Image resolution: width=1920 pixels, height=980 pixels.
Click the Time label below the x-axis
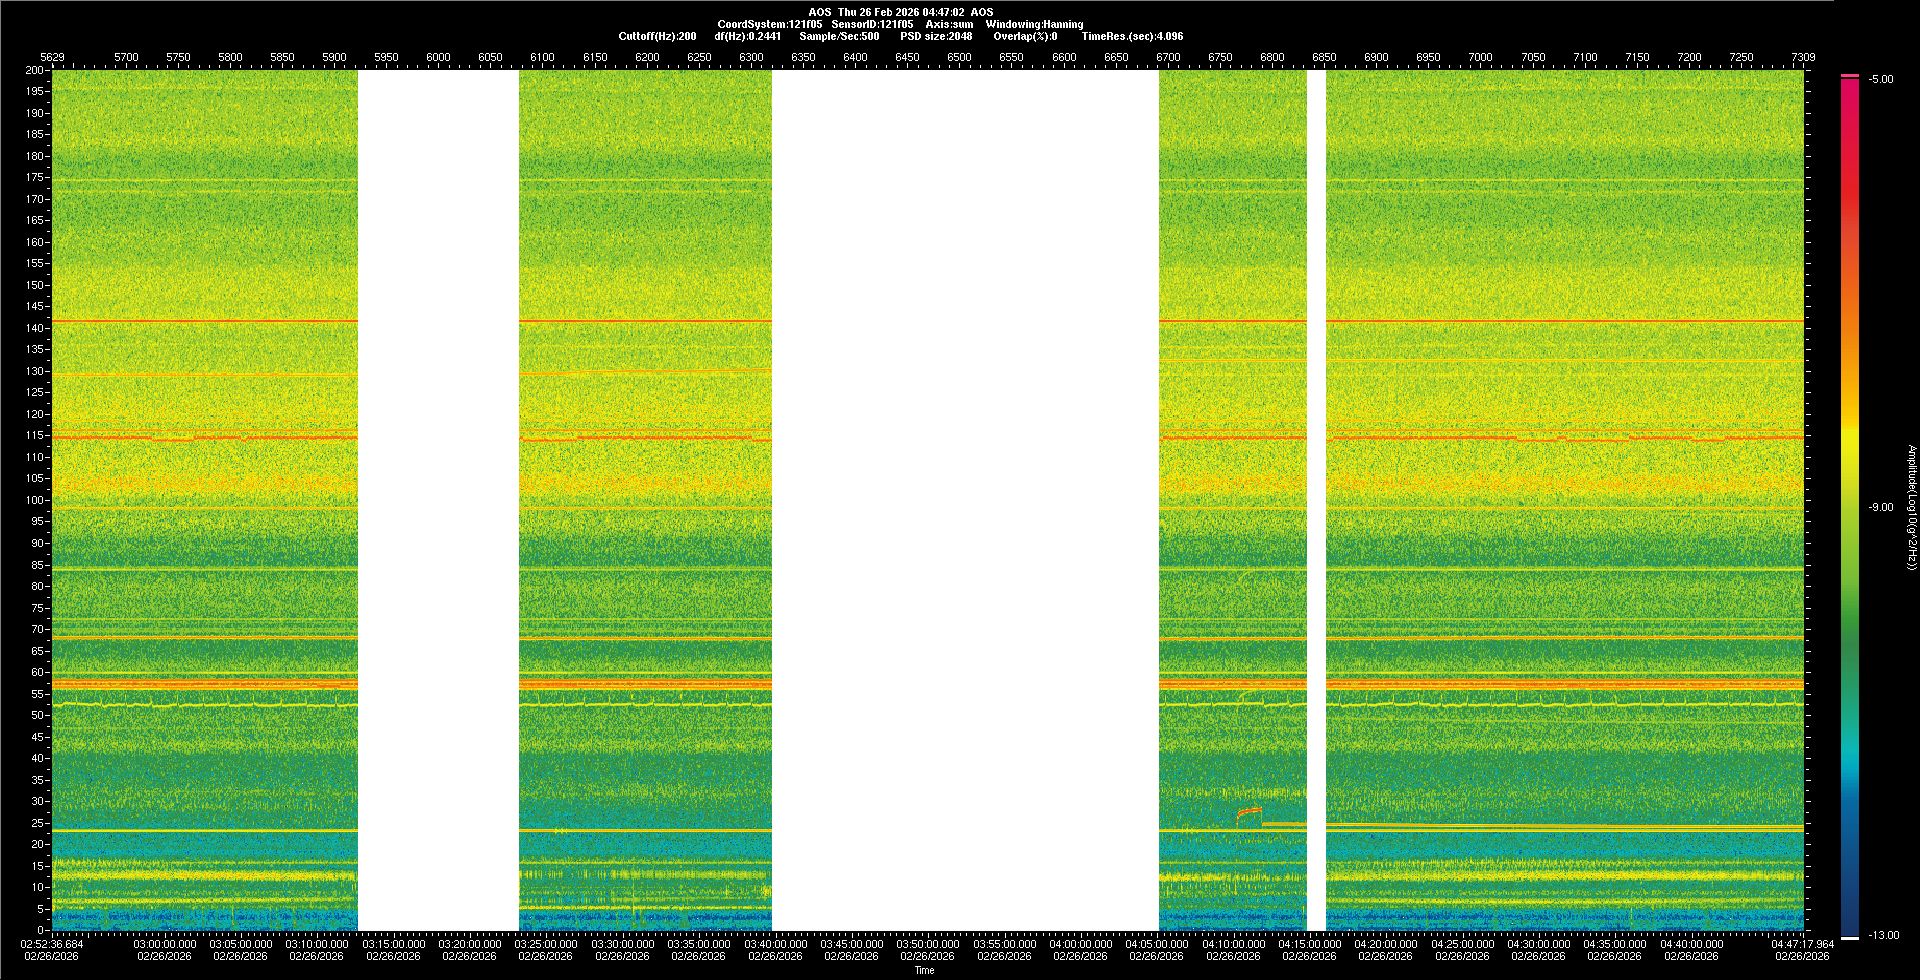[x=924, y=970]
